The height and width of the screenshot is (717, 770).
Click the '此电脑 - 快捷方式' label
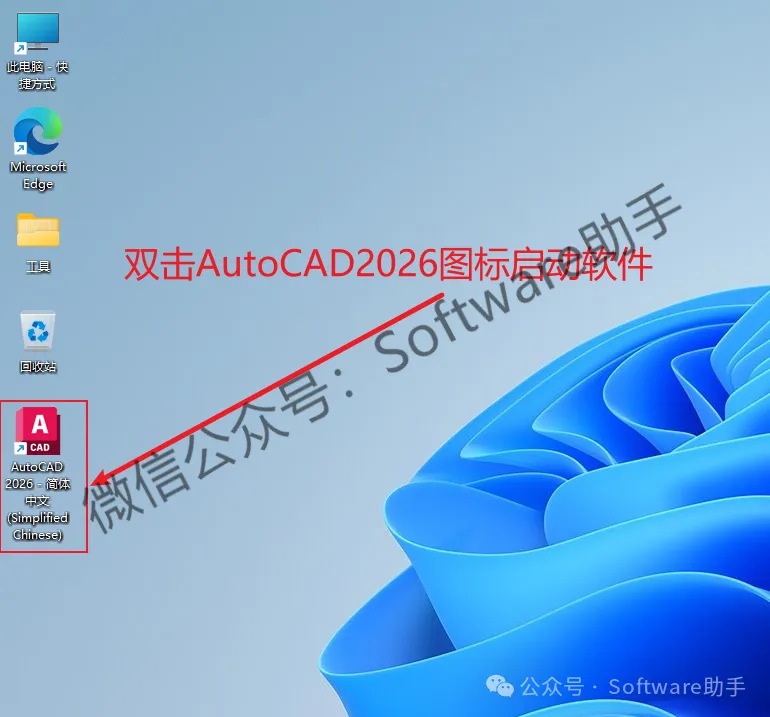[37, 75]
